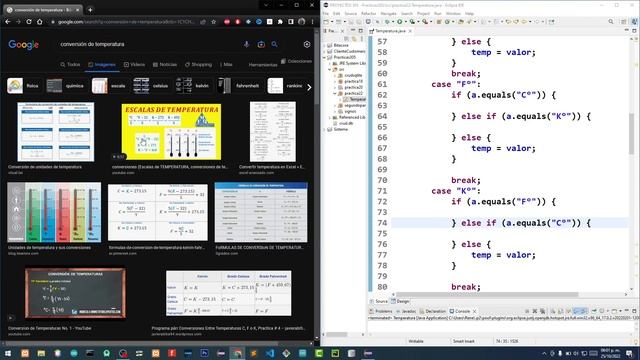Open Eclipse File menu

[325, 14]
